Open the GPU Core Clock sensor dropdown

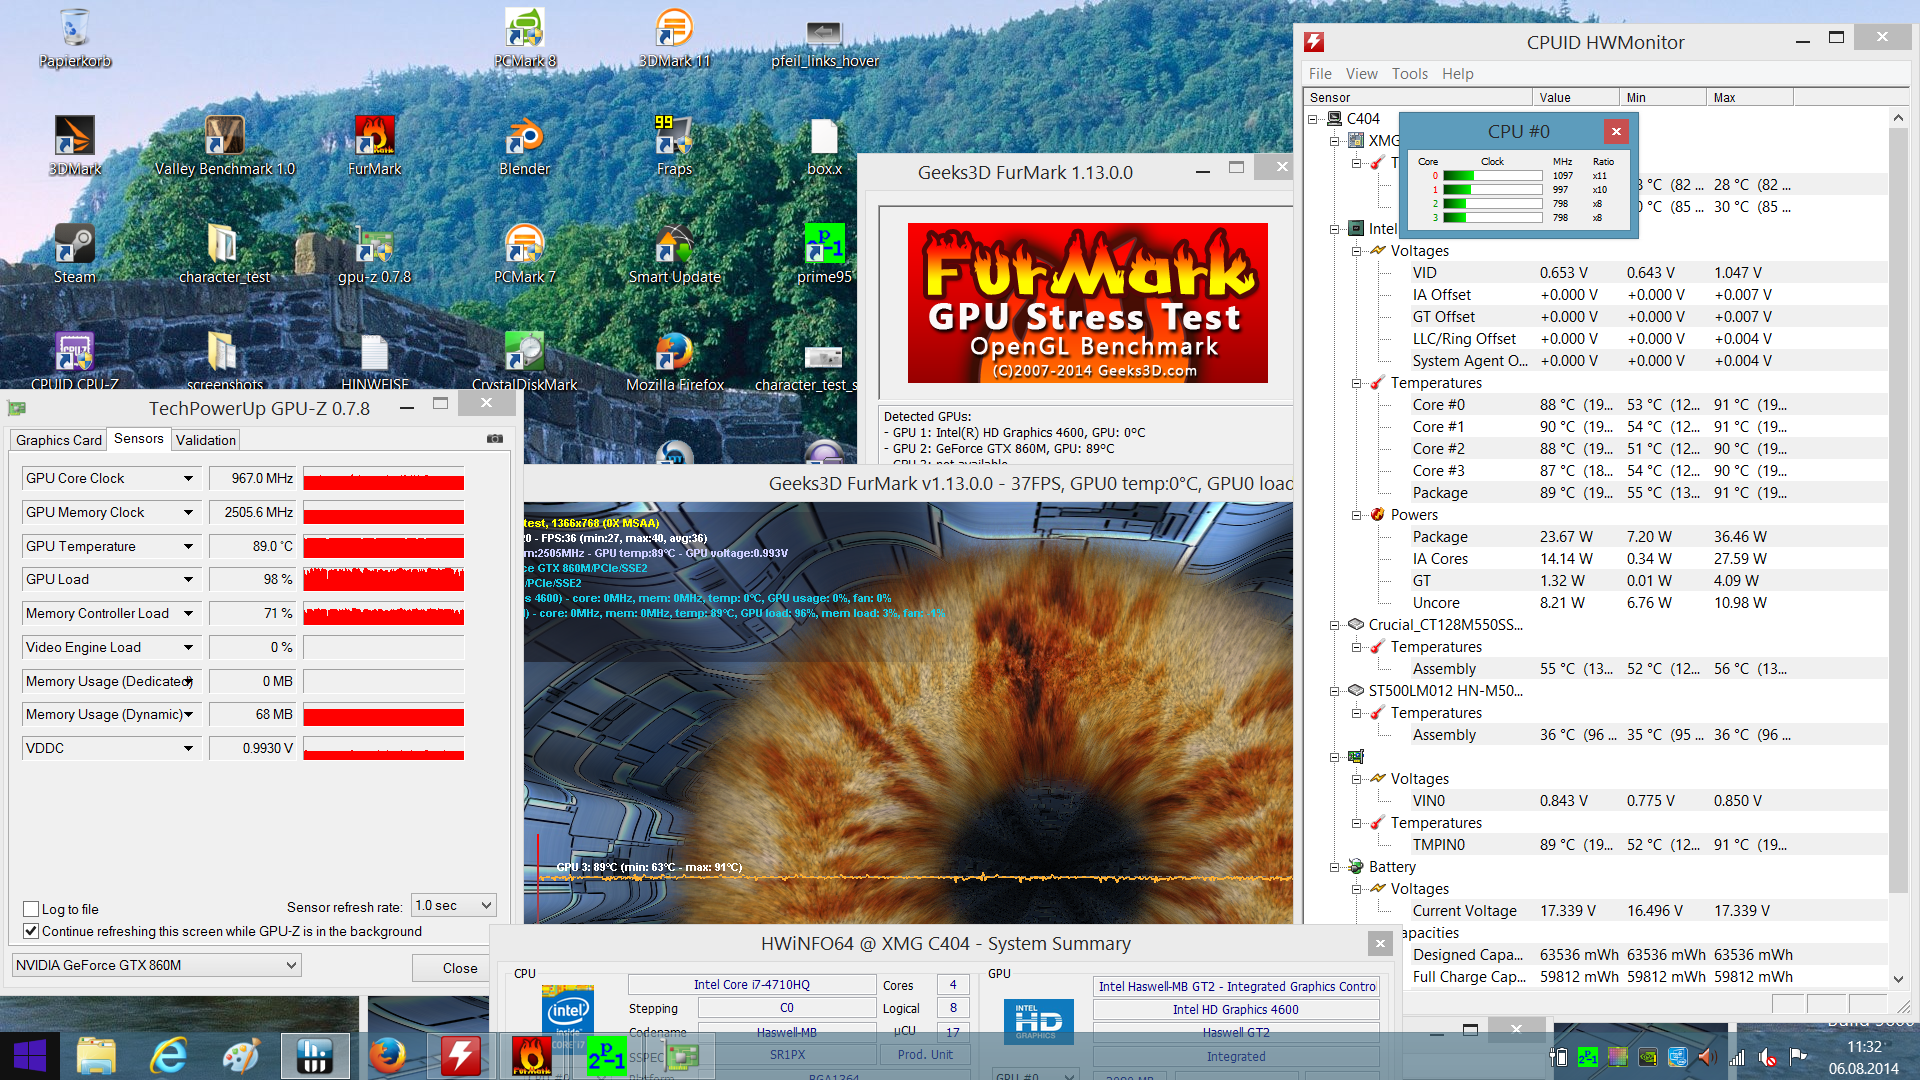188,478
